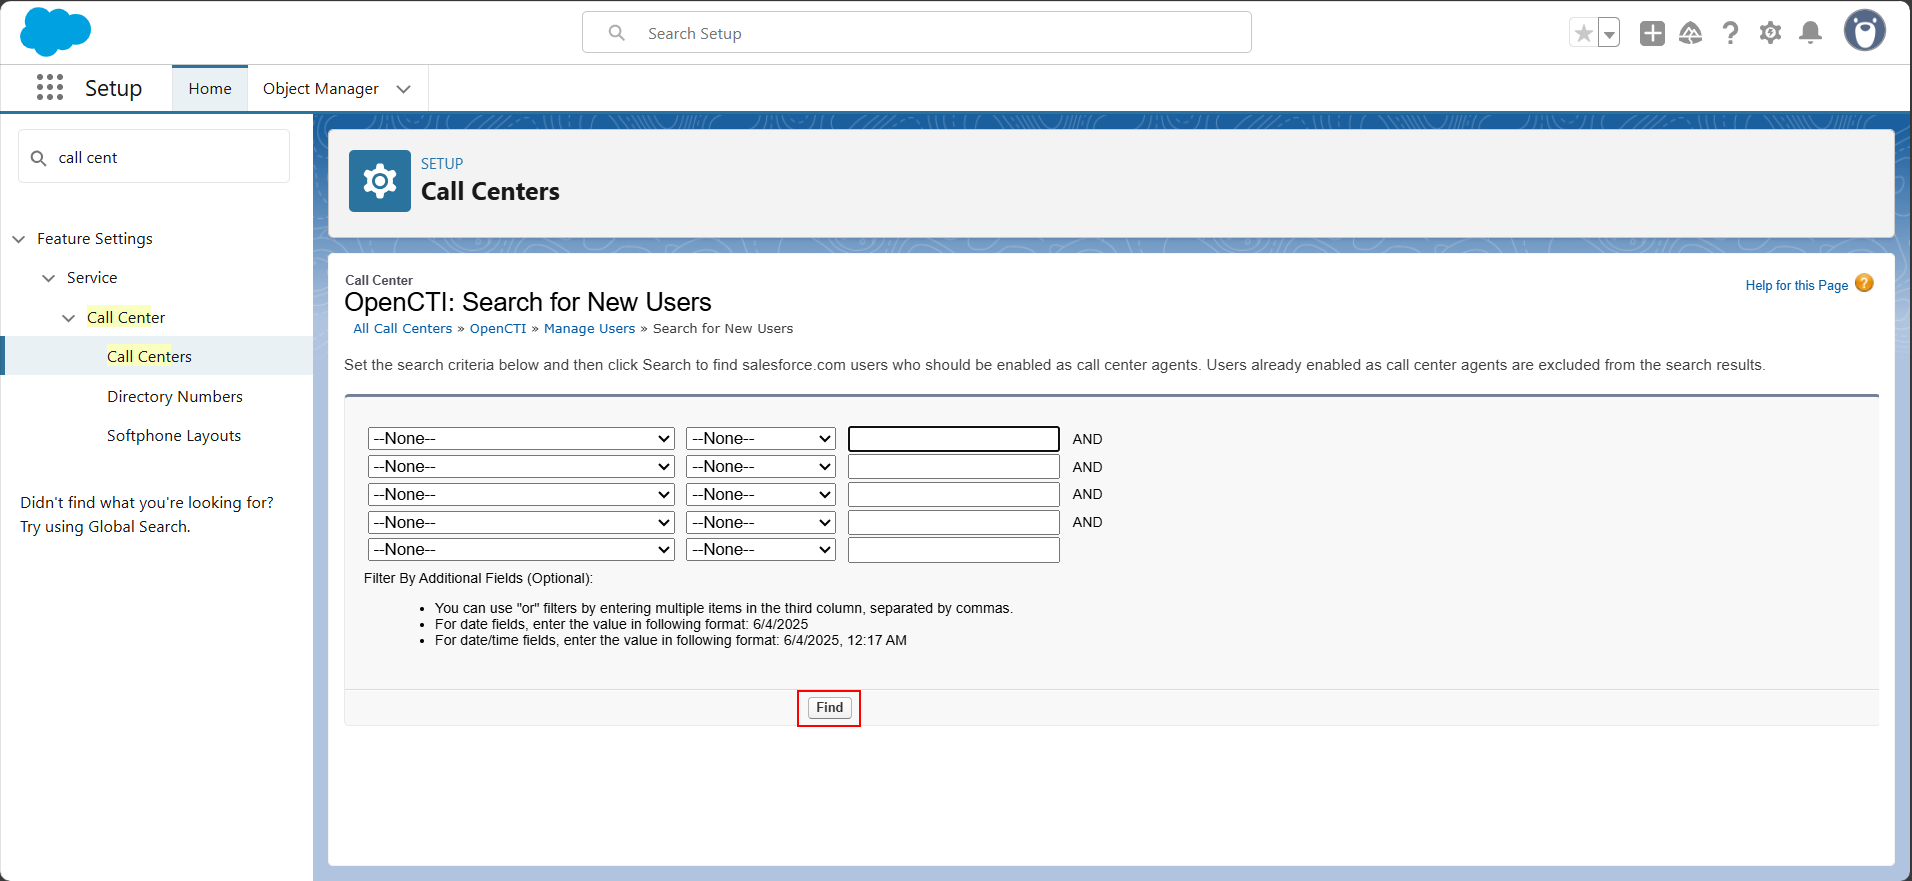Image resolution: width=1912 pixels, height=881 pixels.
Task: Click the SETUP label above Call Centers
Action: point(442,164)
